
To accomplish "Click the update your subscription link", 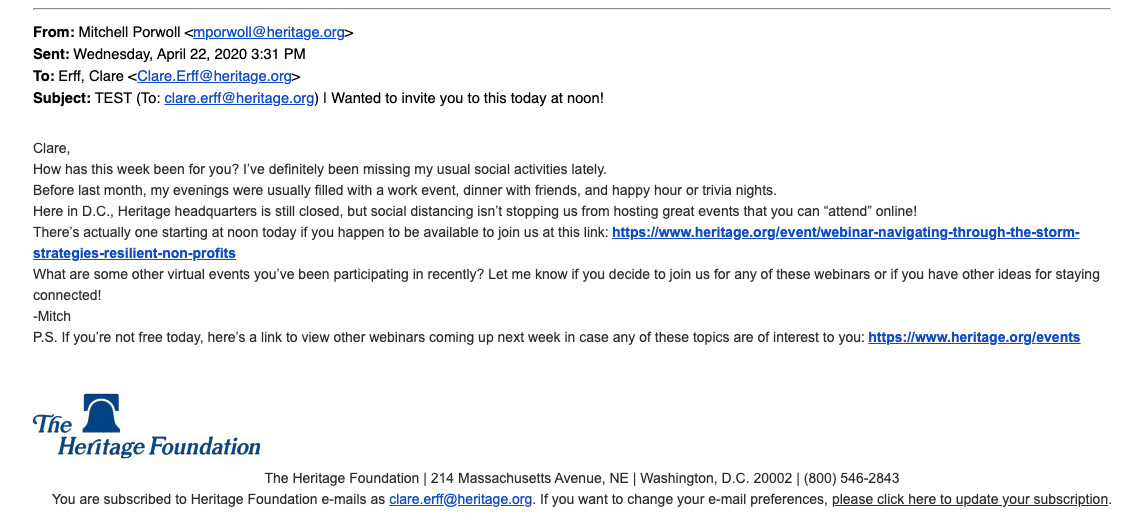I will click(x=970, y=499).
